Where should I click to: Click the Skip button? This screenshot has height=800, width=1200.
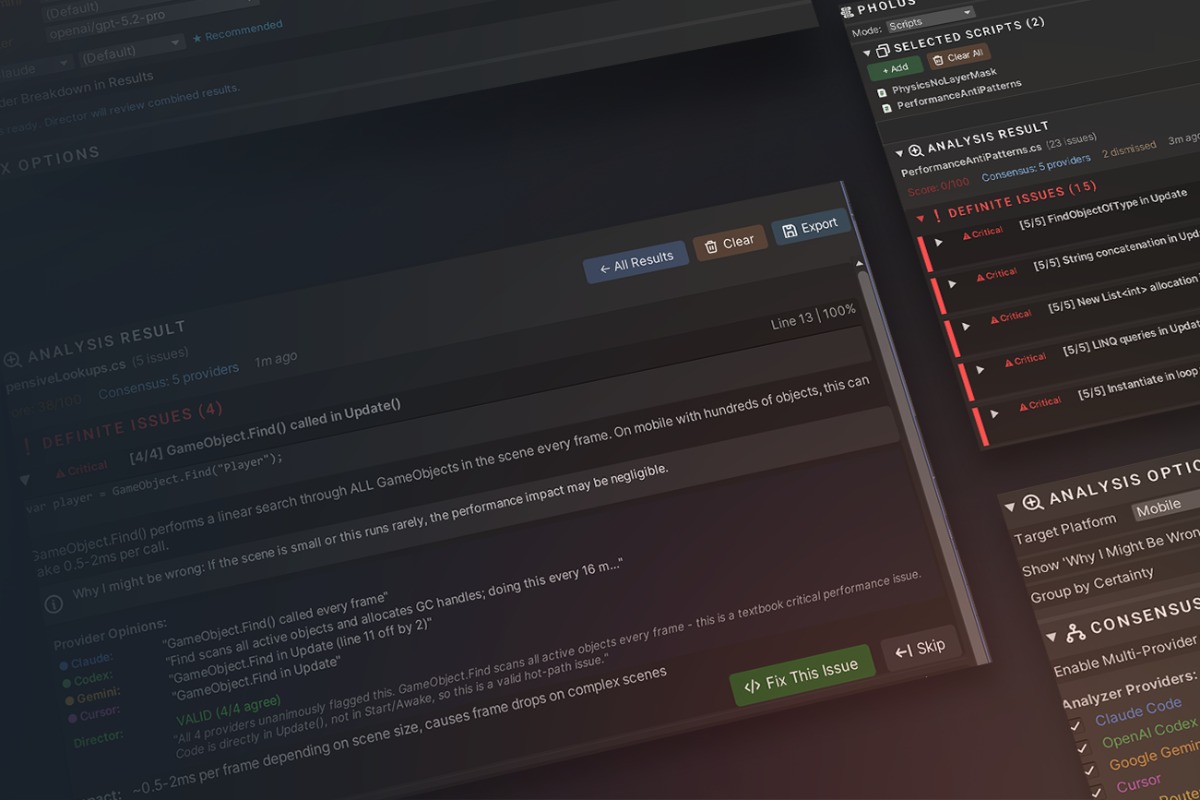920,647
